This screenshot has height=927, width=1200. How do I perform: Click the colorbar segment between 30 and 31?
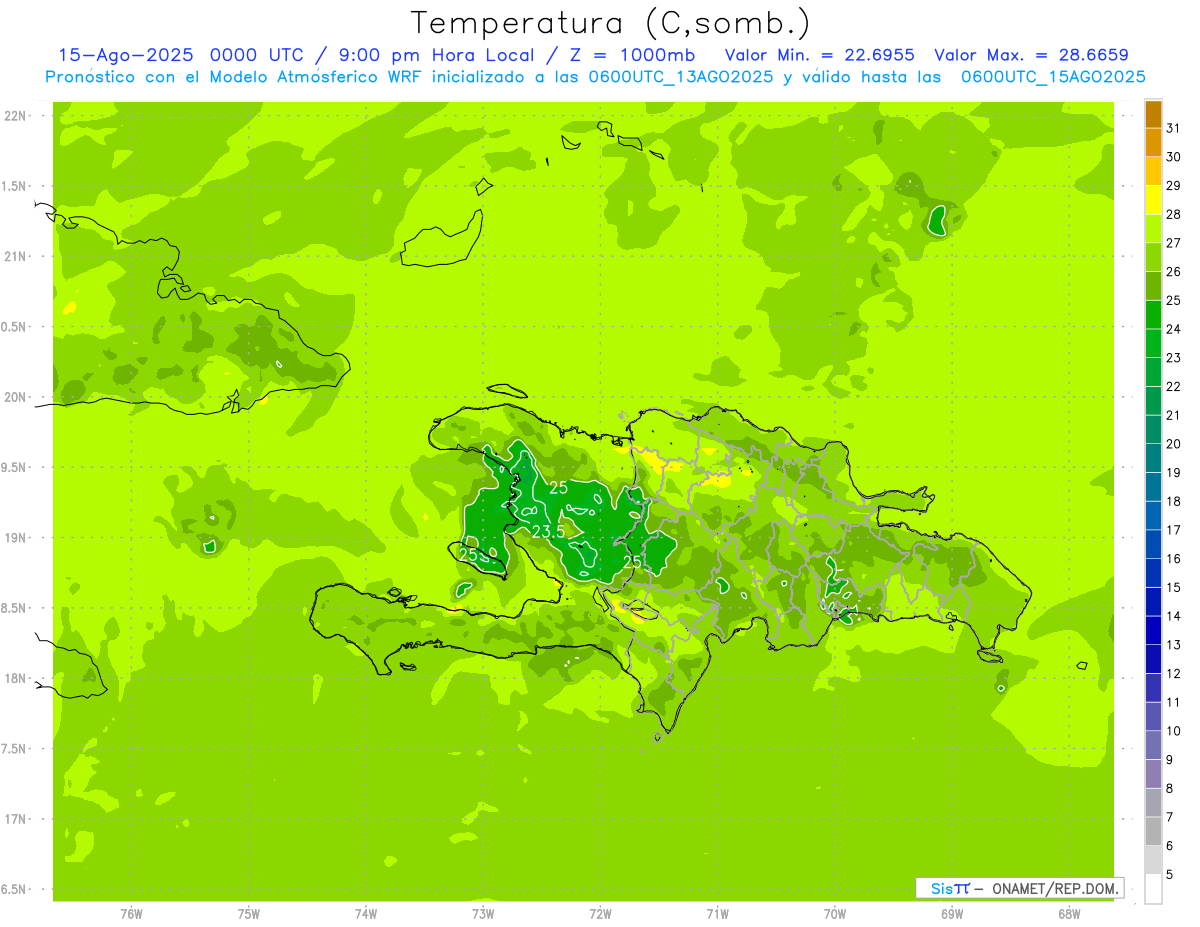point(1153,143)
